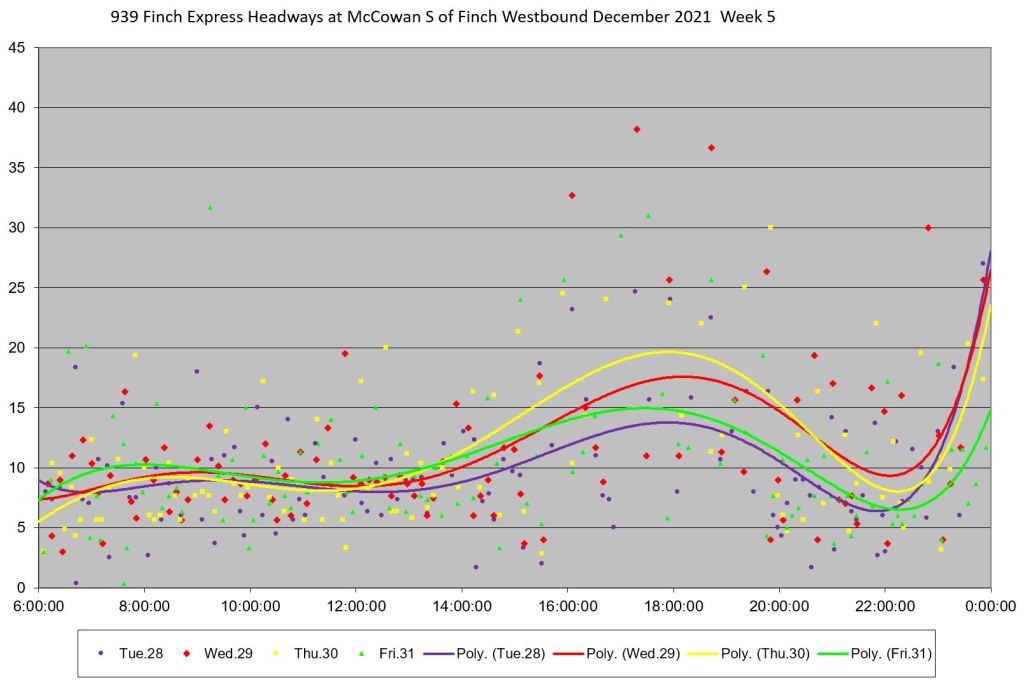Click the 6:00:00 x-axis label
The image size is (1024, 685).
[x=38, y=606]
